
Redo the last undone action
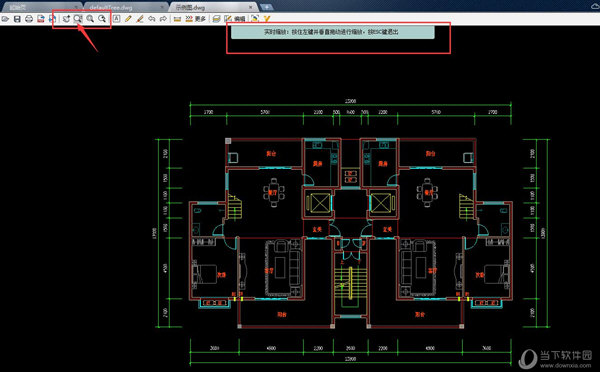163,19
